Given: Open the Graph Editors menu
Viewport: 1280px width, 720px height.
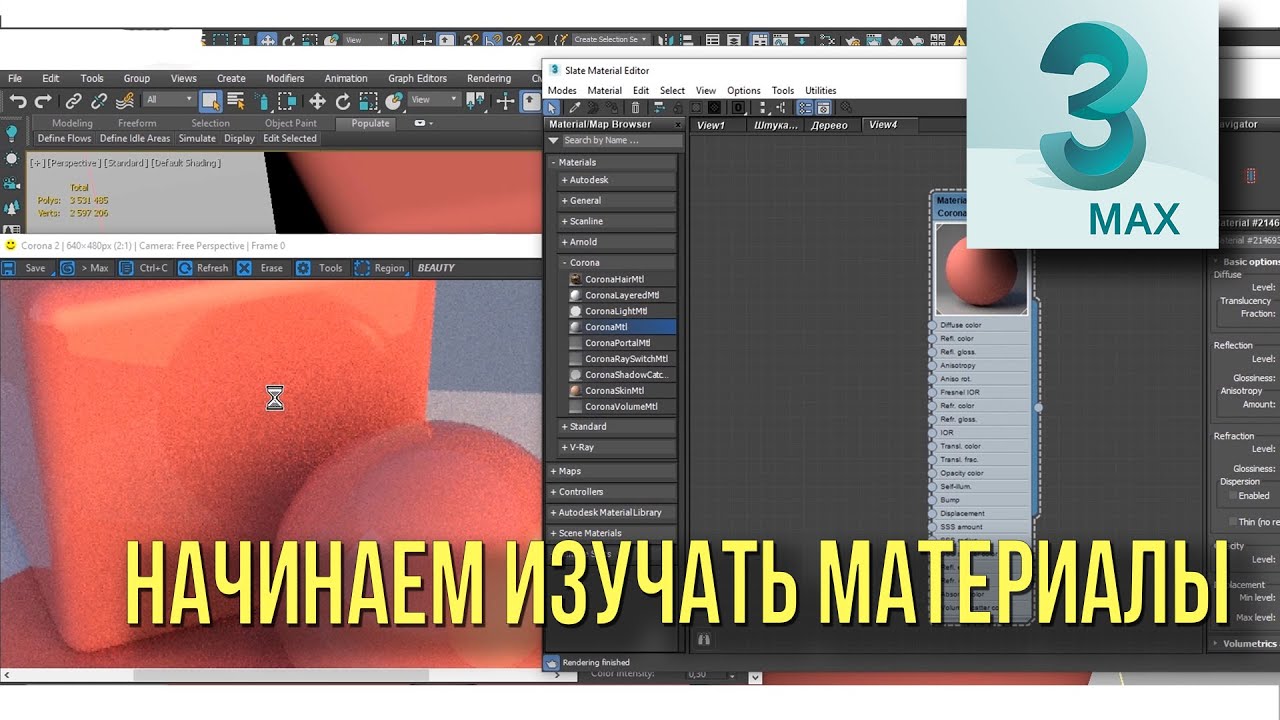Looking at the screenshot, I should point(417,78).
